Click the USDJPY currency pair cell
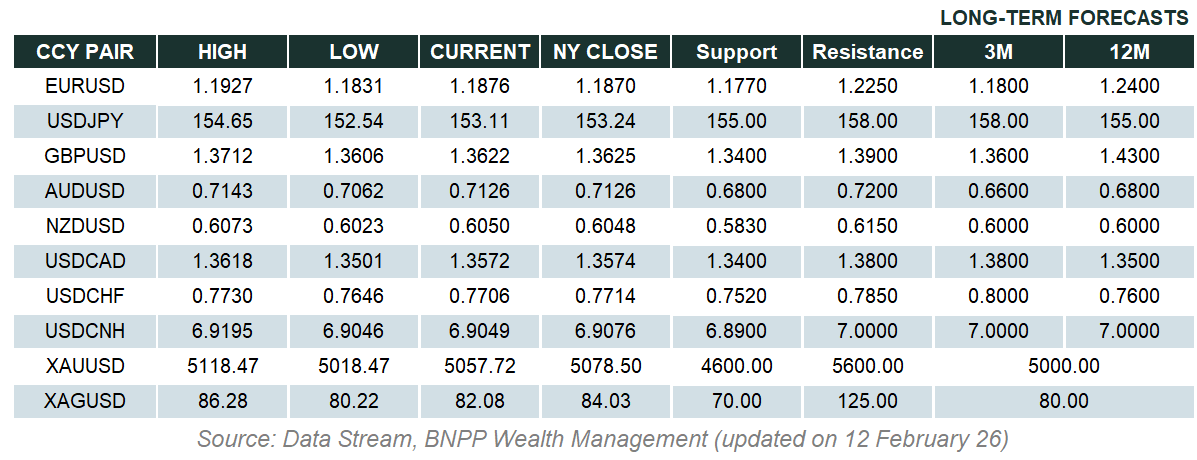The height and width of the screenshot is (460, 1197). point(85,121)
